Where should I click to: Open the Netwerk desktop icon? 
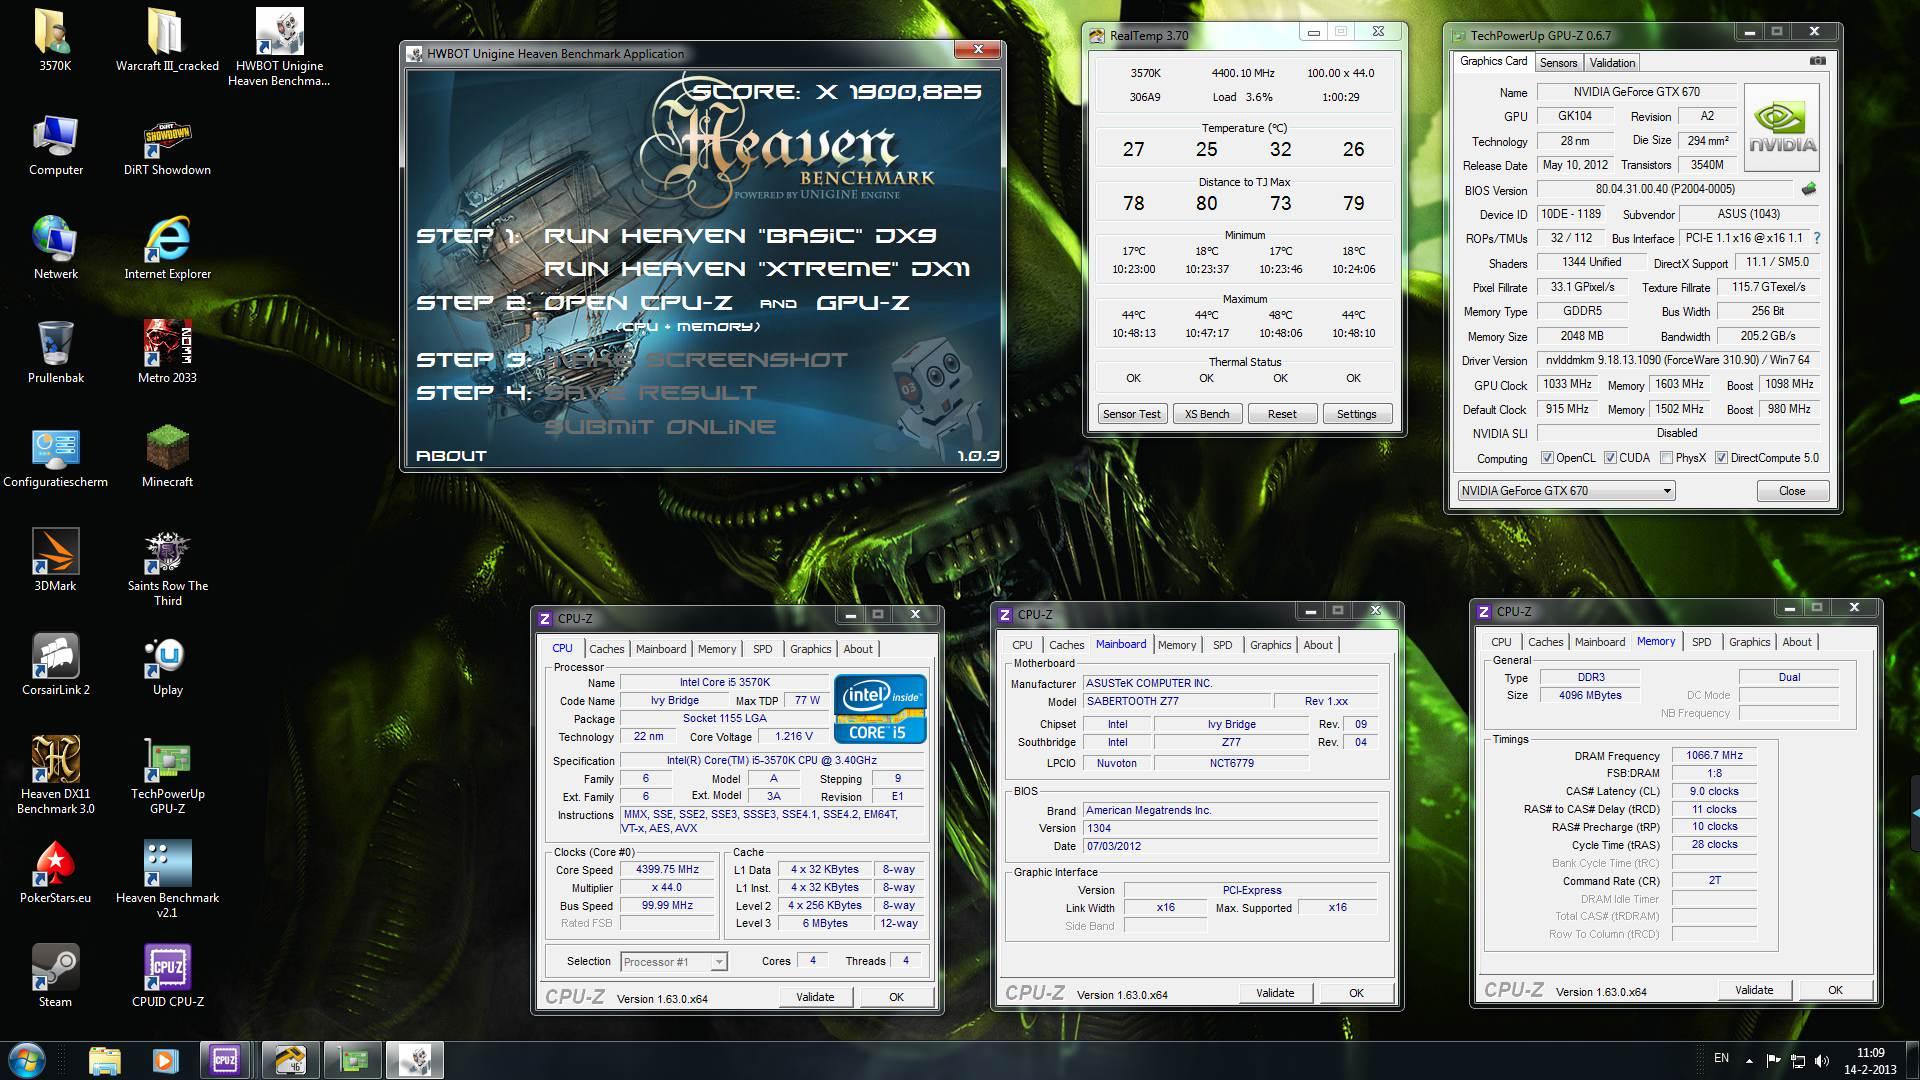[55, 249]
